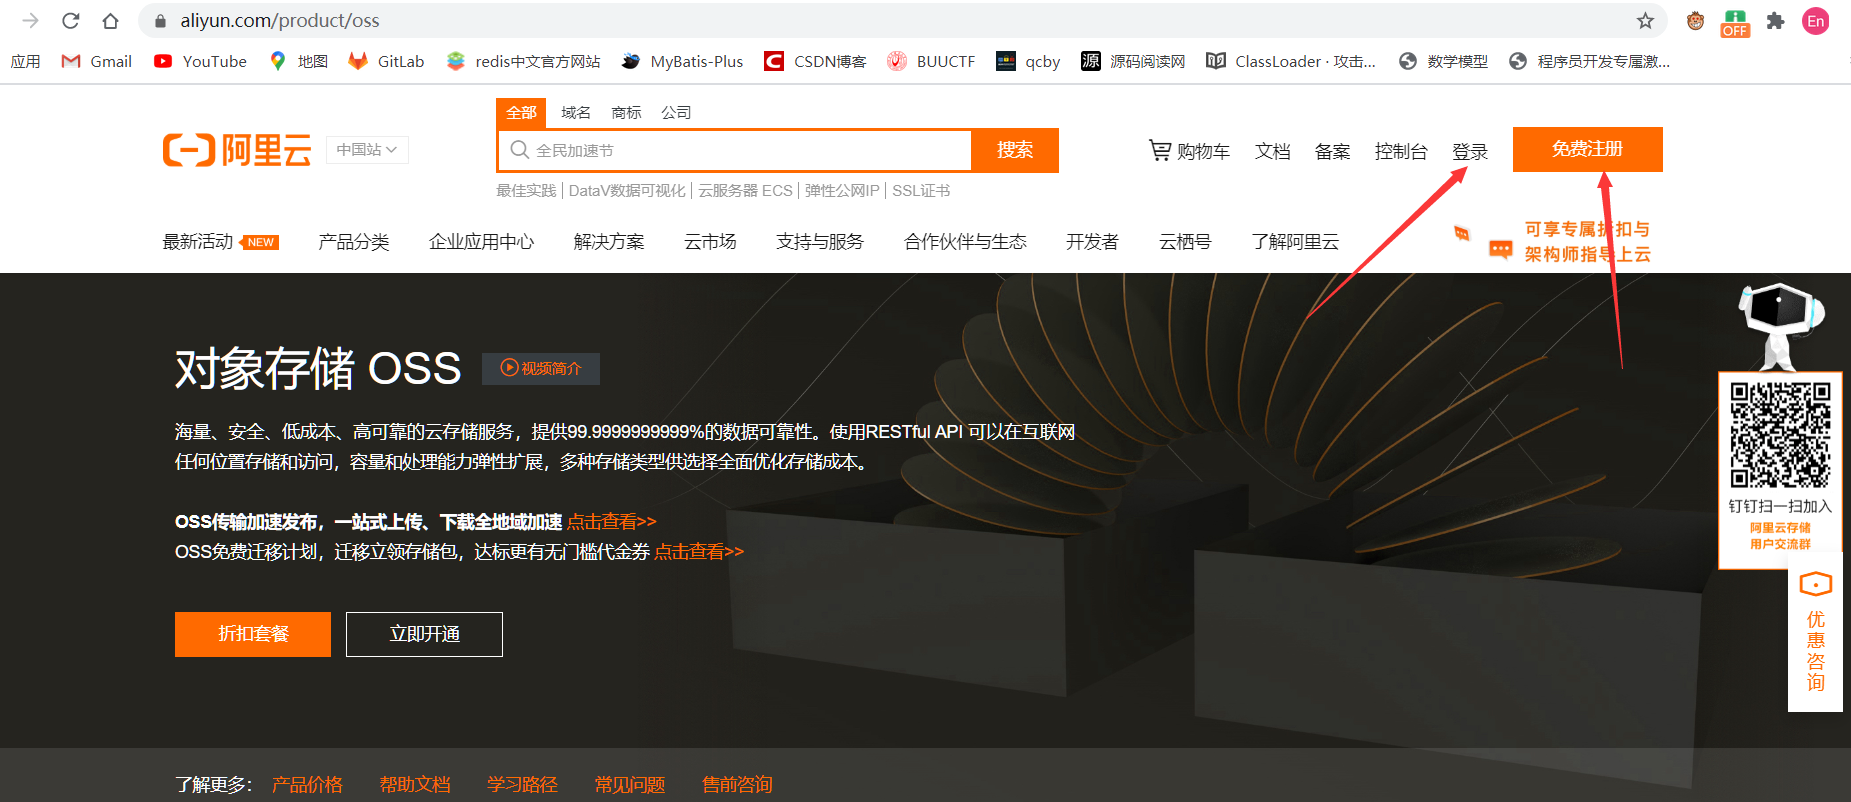Image resolution: width=1851 pixels, height=802 pixels.
Task: Open the 地图 maps bookmark
Action: pos(298,61)
